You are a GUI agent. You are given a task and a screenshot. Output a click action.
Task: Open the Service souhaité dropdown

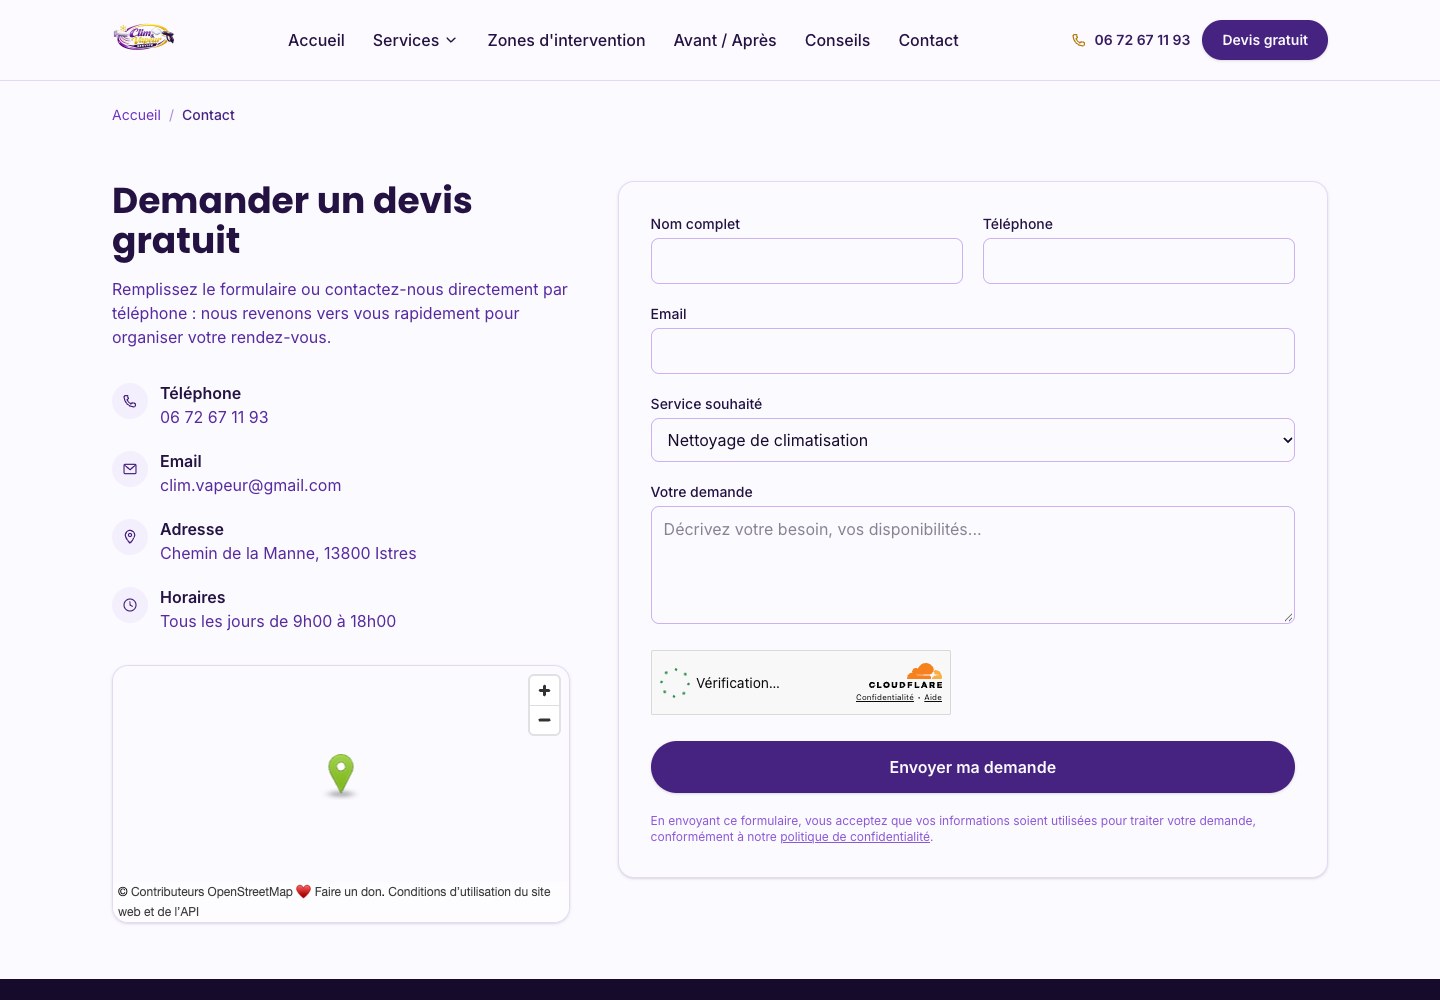pos(973,440)
